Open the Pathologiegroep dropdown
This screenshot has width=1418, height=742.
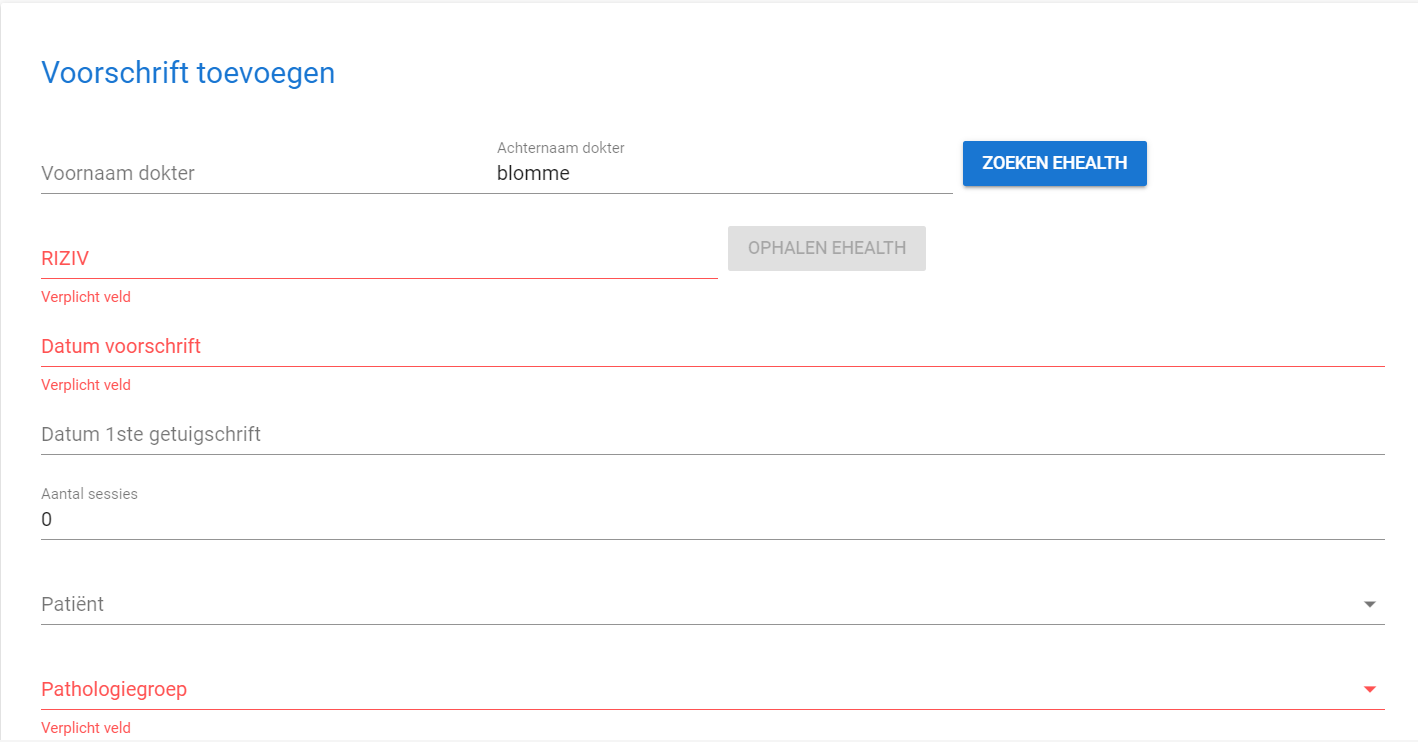coord(700,689)
